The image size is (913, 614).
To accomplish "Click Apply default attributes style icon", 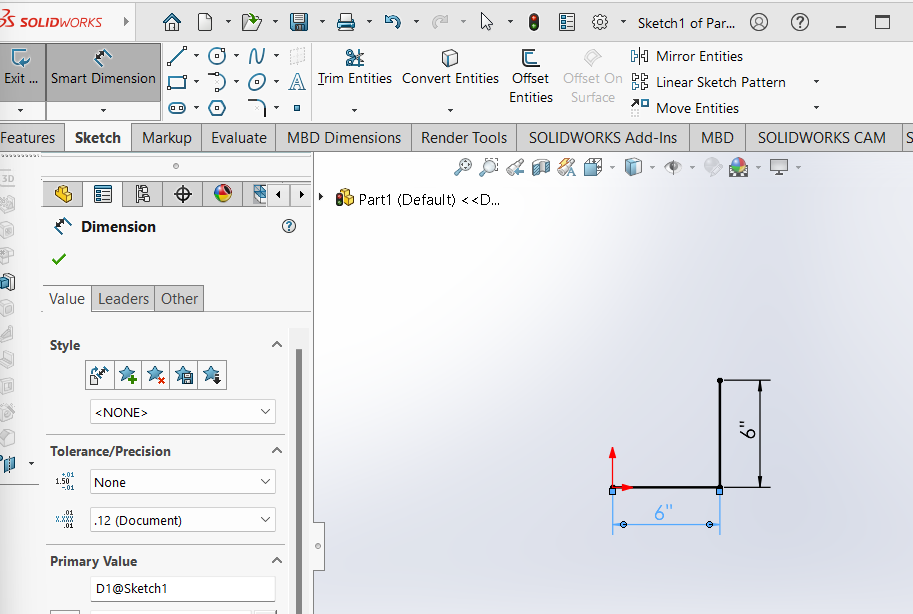I will pos(99,375).
